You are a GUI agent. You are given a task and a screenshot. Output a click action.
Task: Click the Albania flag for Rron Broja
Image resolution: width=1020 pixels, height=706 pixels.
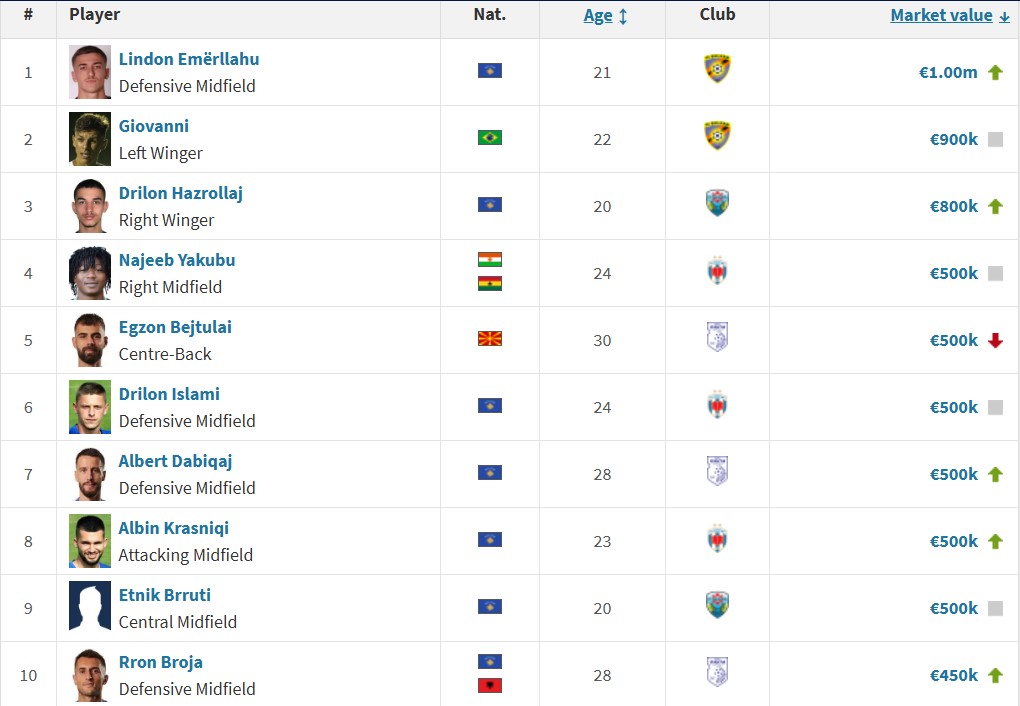click(490, 685)
